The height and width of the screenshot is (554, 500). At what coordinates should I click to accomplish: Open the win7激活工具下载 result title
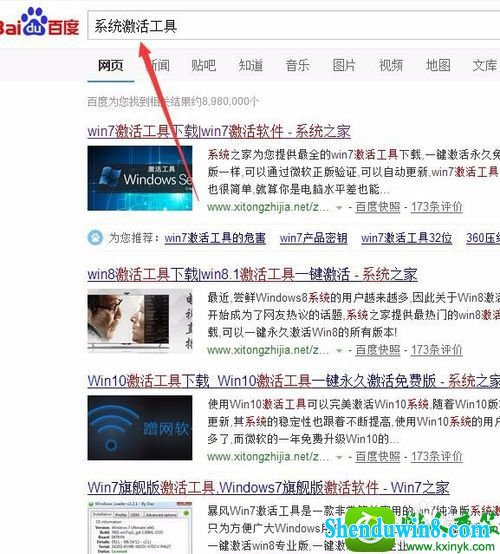[219, 131]
